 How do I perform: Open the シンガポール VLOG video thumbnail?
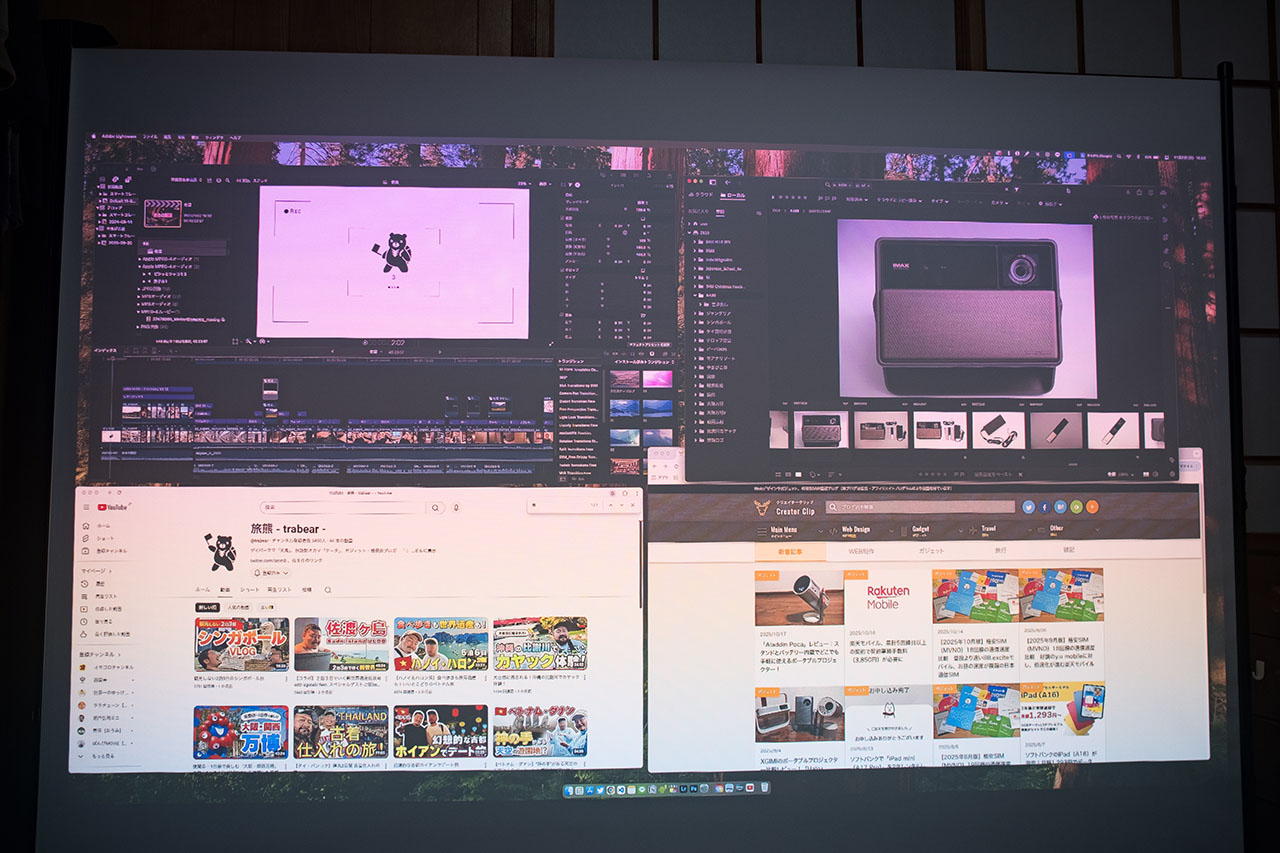241,644
